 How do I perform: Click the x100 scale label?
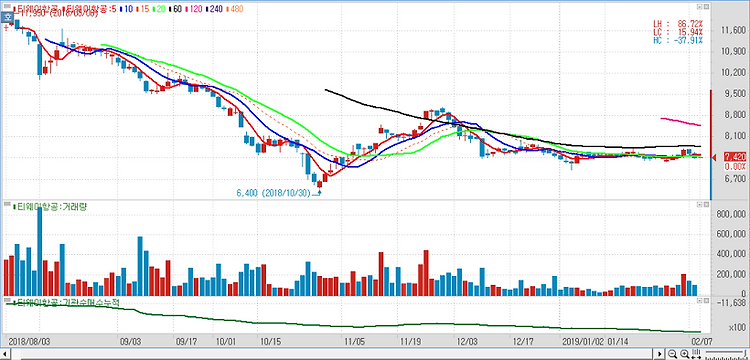click(x=737, y=328)
